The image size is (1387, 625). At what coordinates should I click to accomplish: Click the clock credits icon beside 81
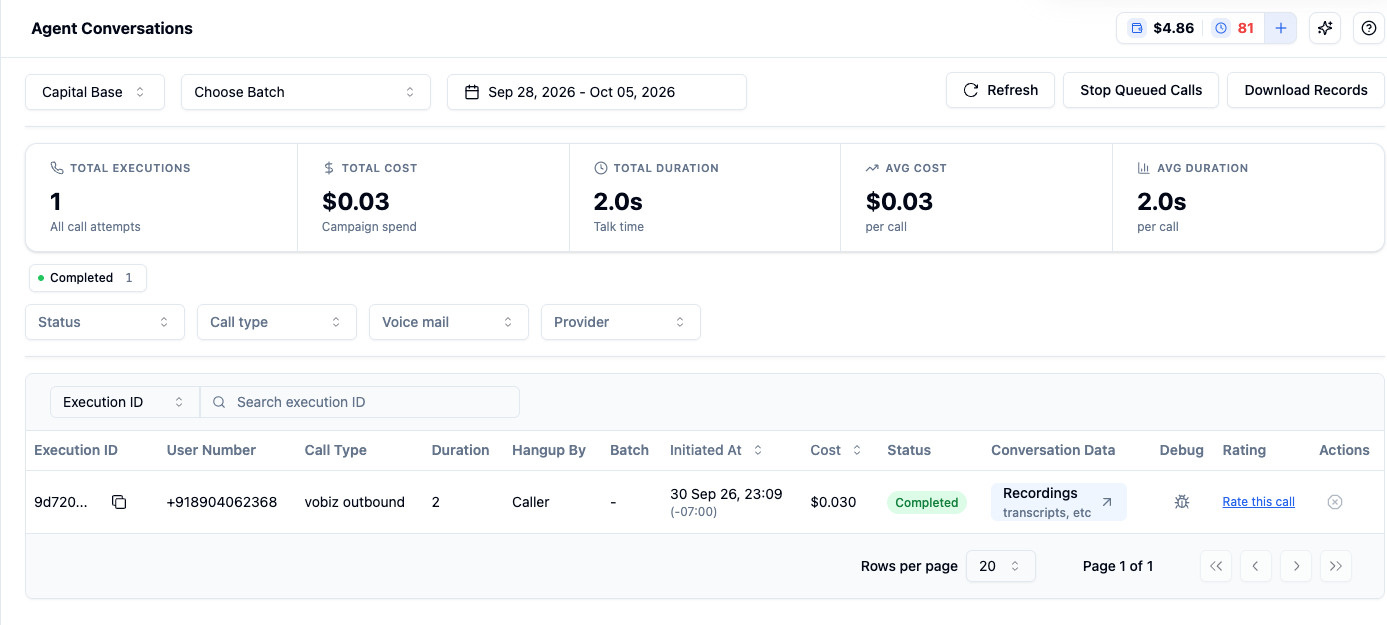click(1220, 28)
